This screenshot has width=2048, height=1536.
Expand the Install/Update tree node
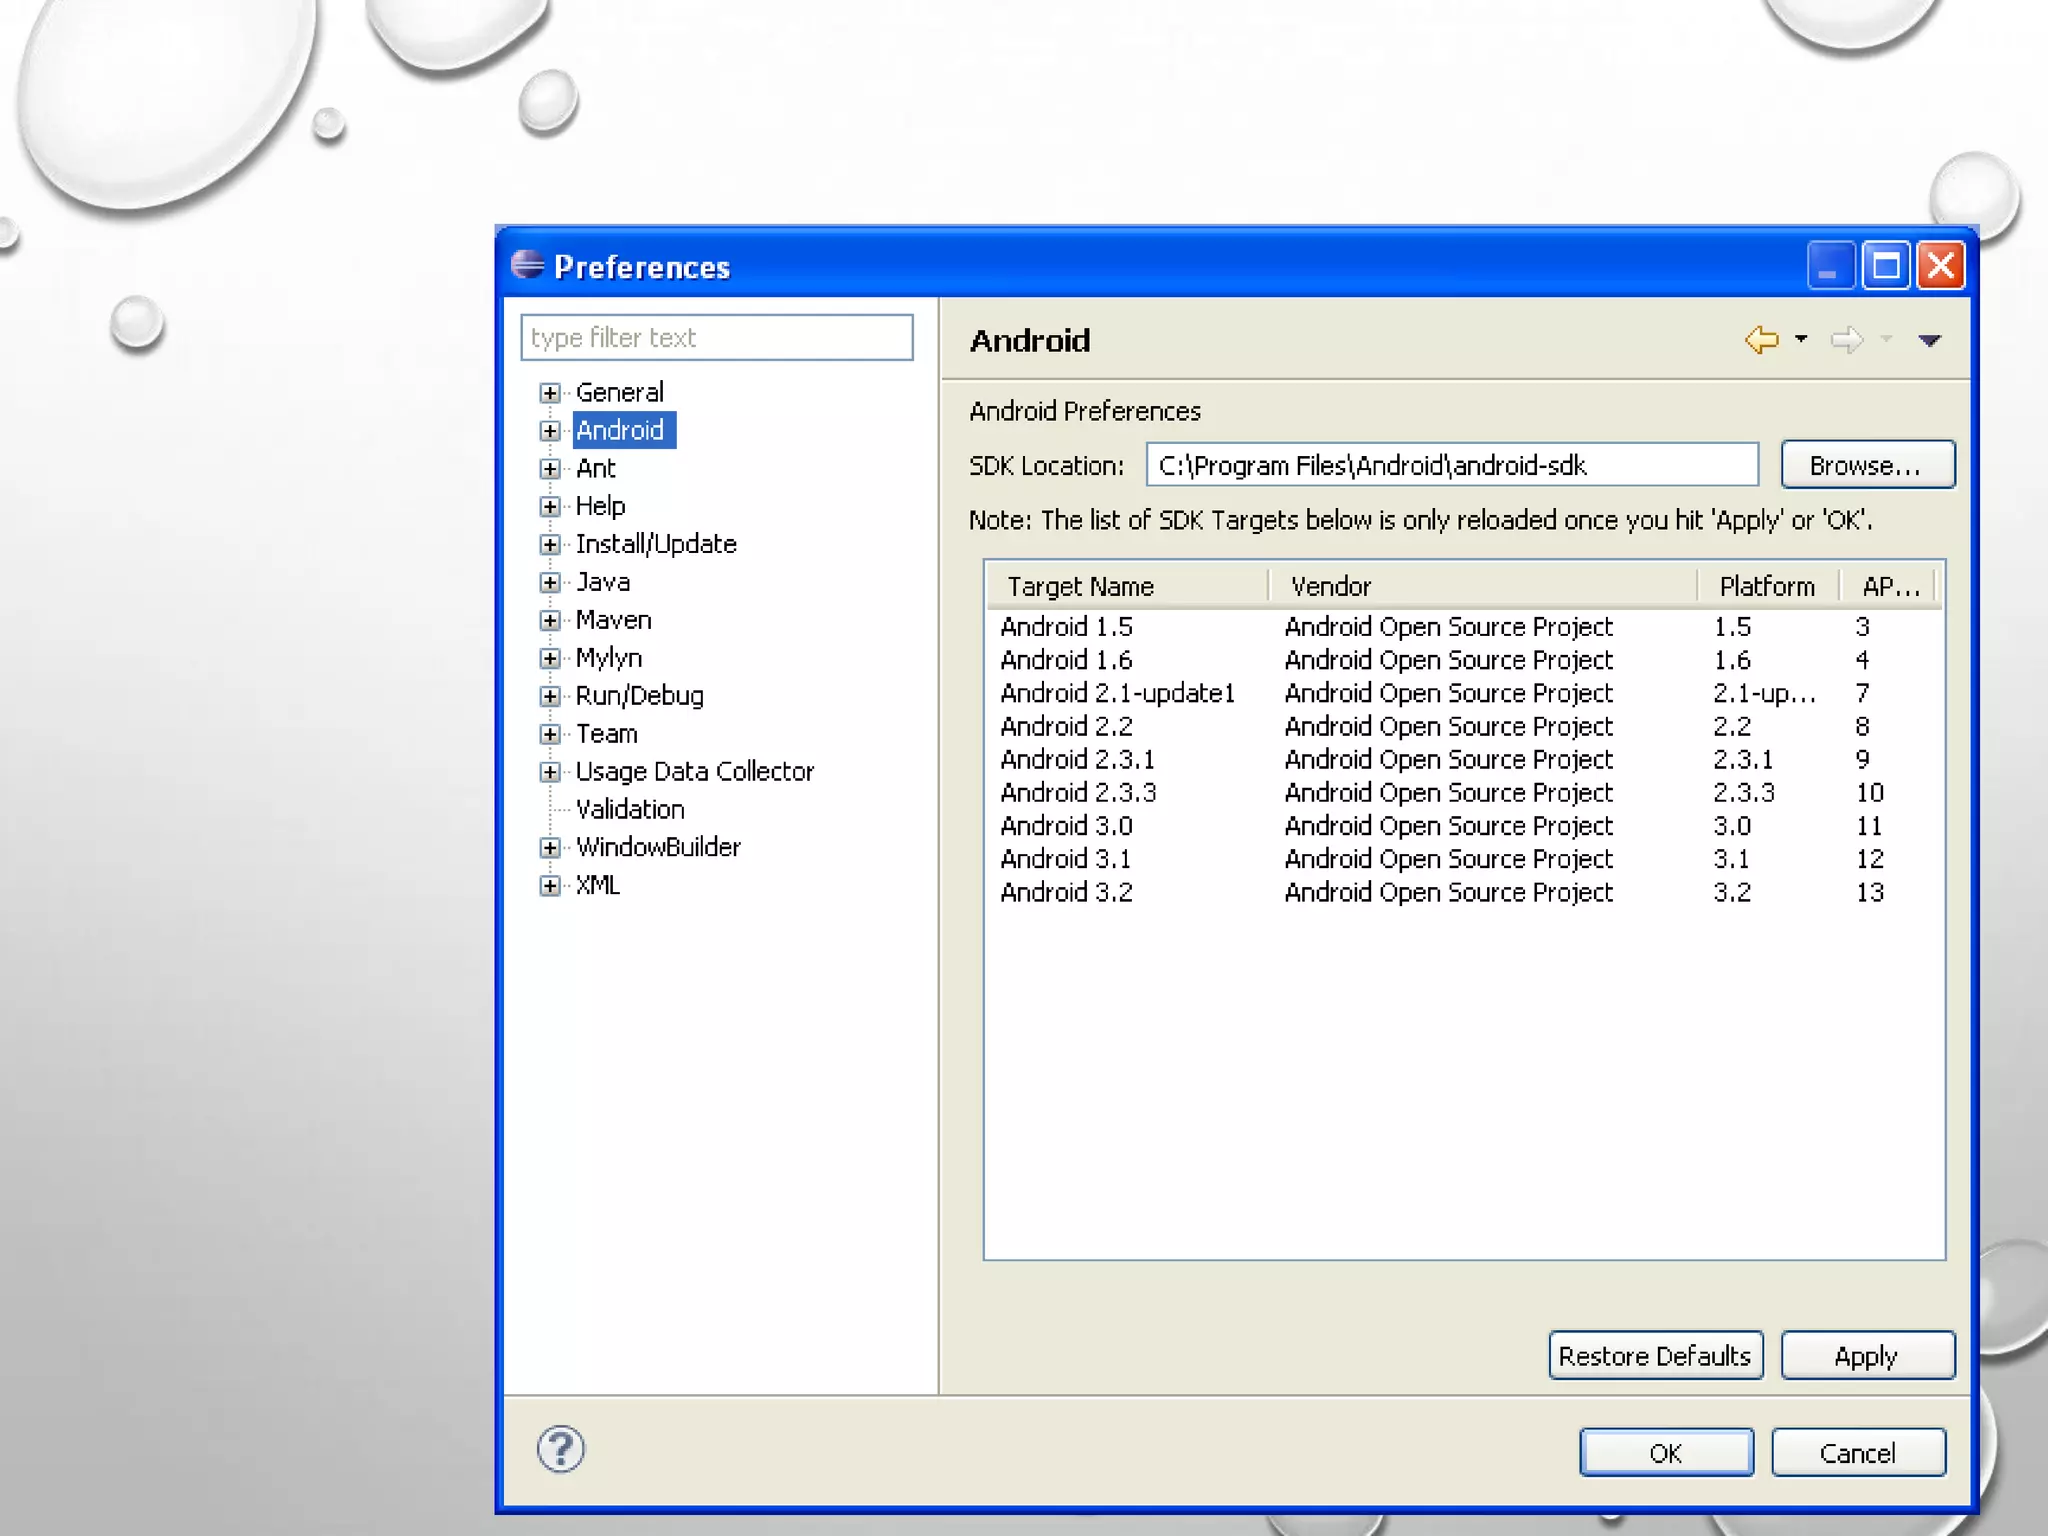[549, 545]
